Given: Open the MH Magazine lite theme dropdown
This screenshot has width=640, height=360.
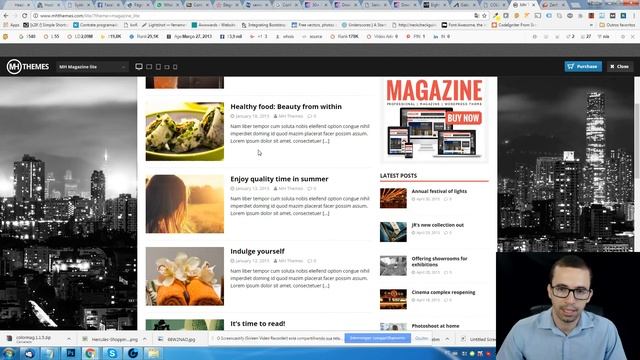Looking at the screenshot, I should [92, 67].
